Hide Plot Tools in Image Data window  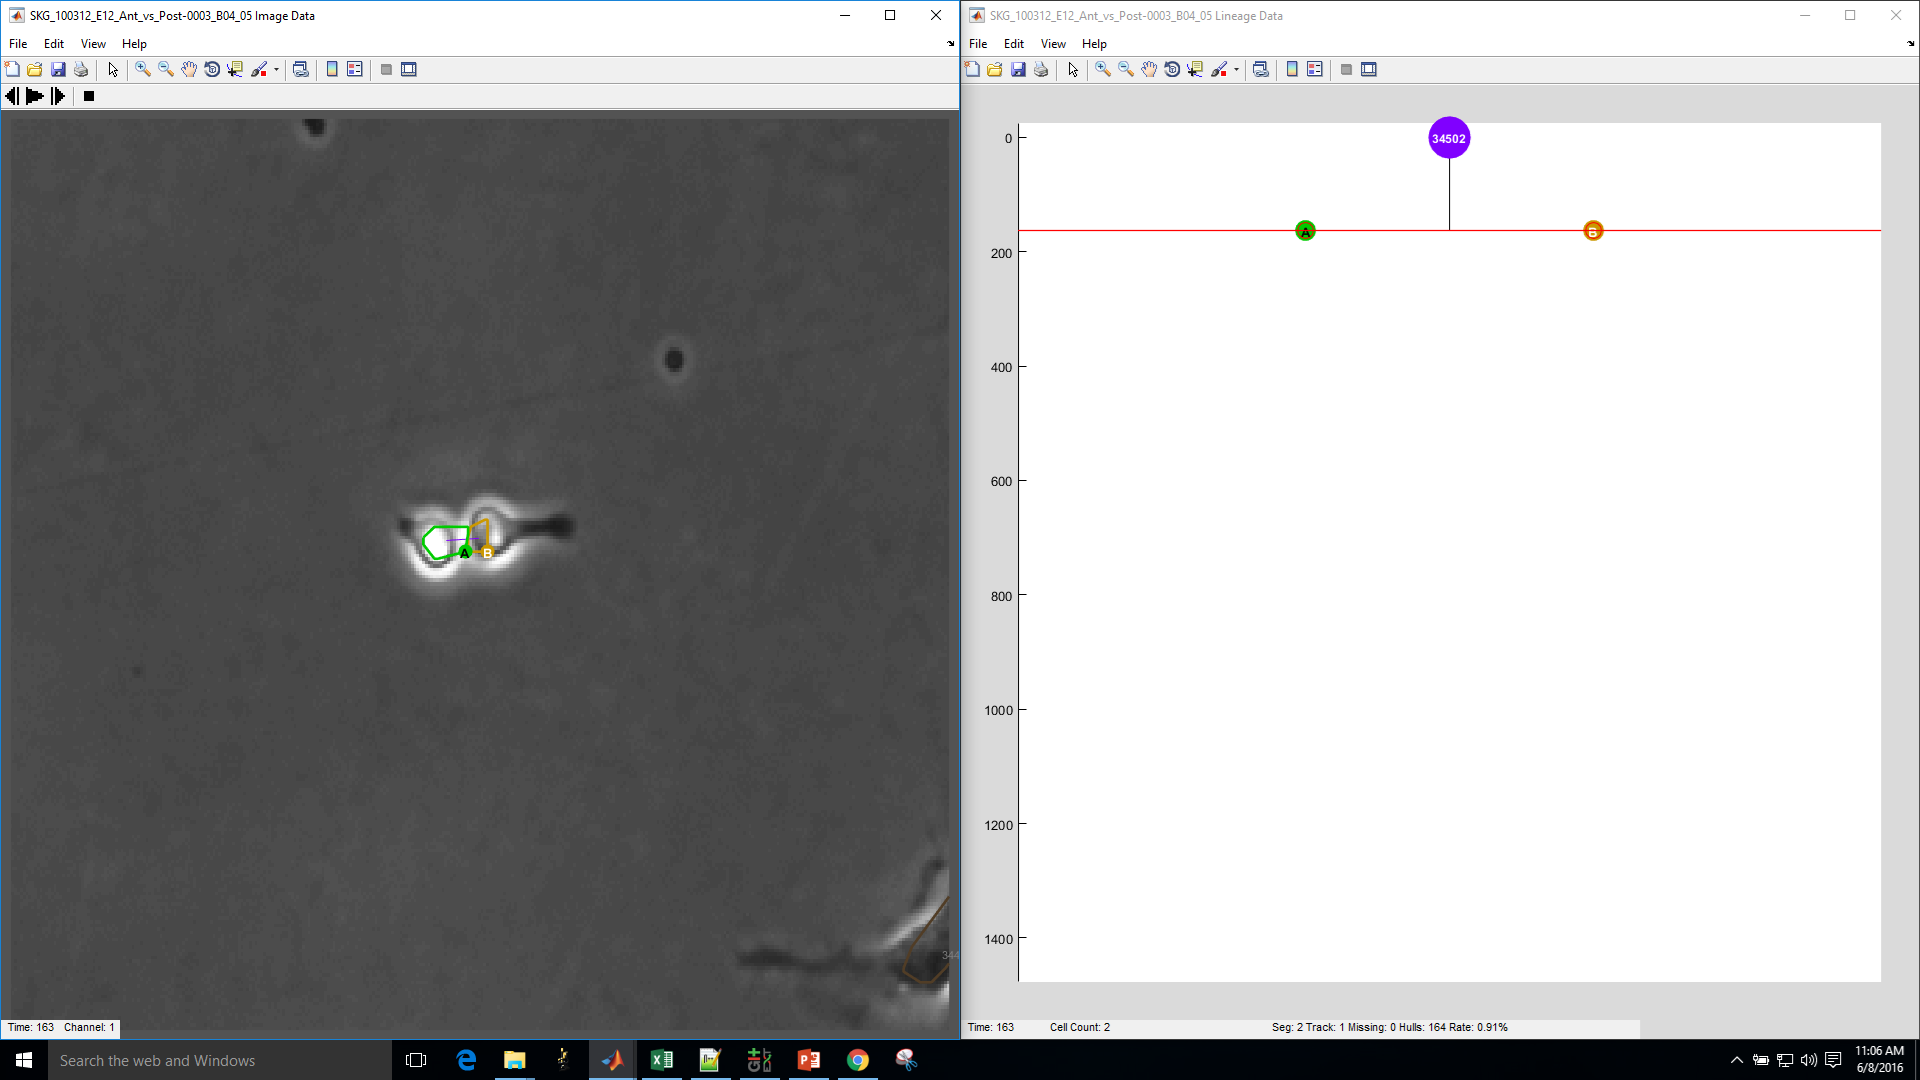coord(386,69)
